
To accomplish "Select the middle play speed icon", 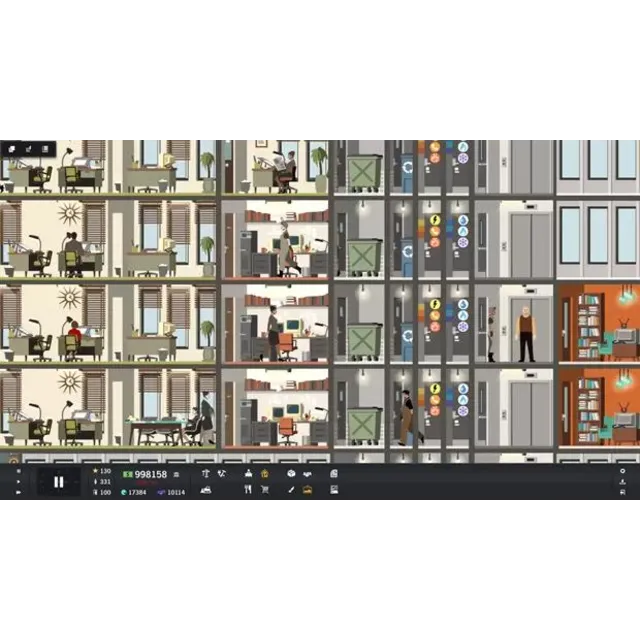I will tap(18, 482).
